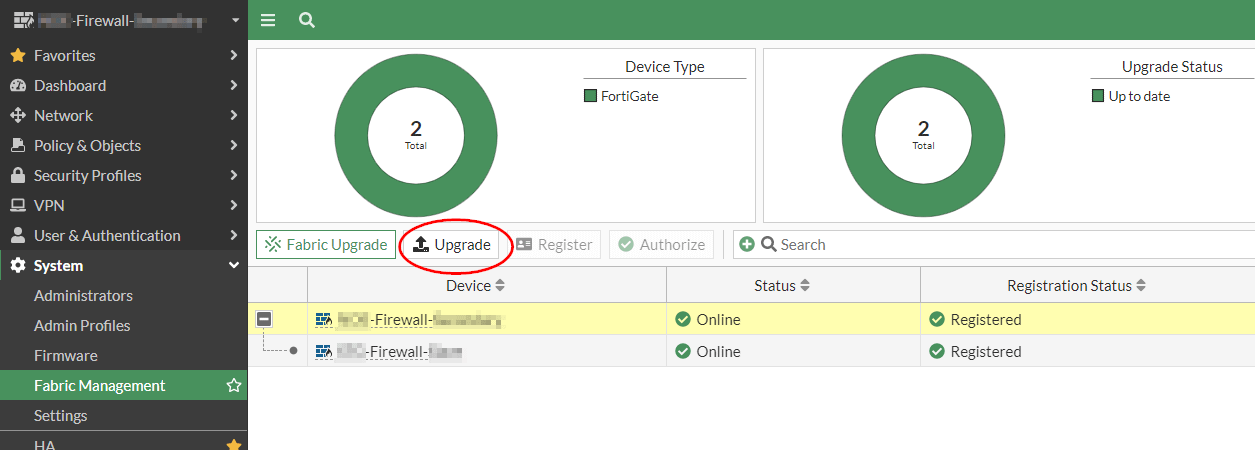Open the hamburger menu toggle icon

[267, 20]
